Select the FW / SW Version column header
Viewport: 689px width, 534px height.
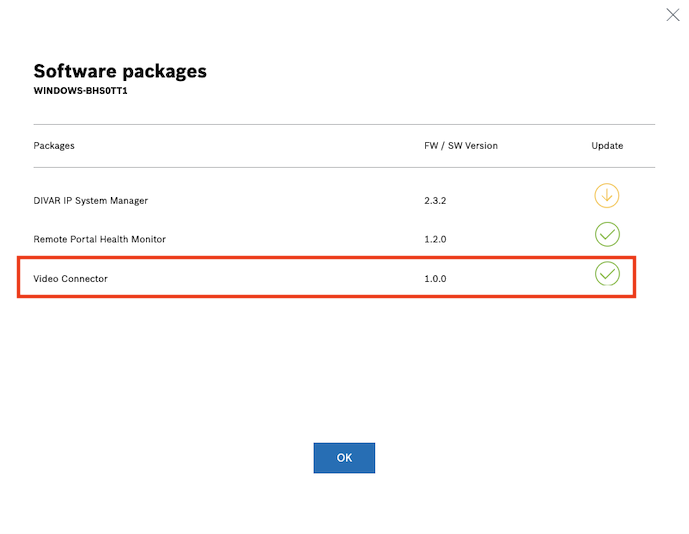click(x=460, y=146)
